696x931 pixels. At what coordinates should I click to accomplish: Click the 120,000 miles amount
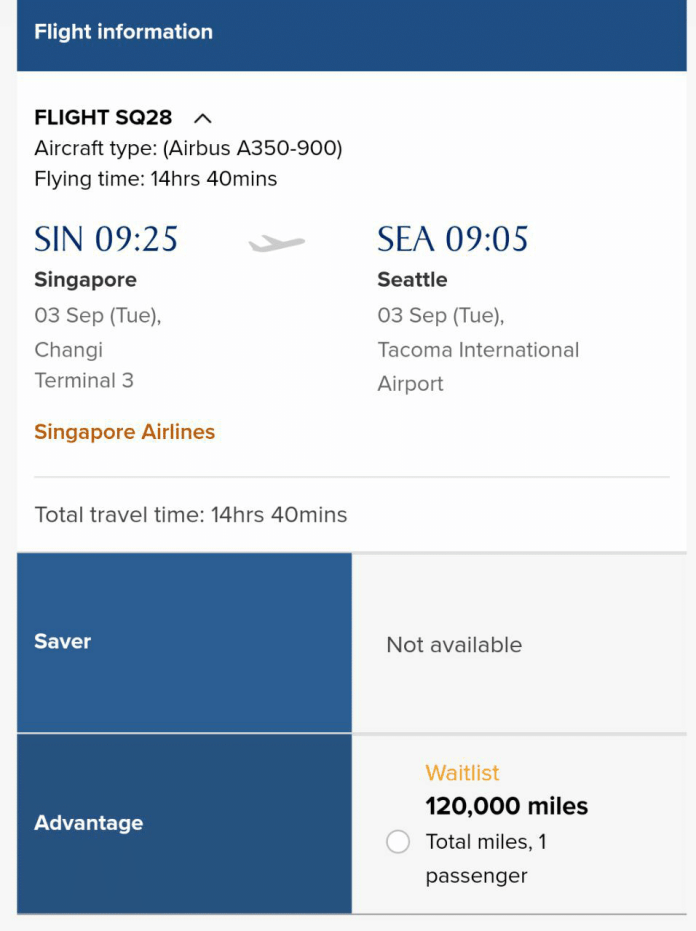click(x=506, y=806)
